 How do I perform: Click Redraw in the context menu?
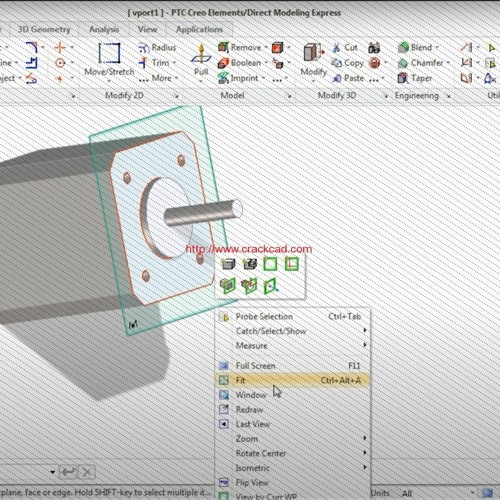point(292,410)
